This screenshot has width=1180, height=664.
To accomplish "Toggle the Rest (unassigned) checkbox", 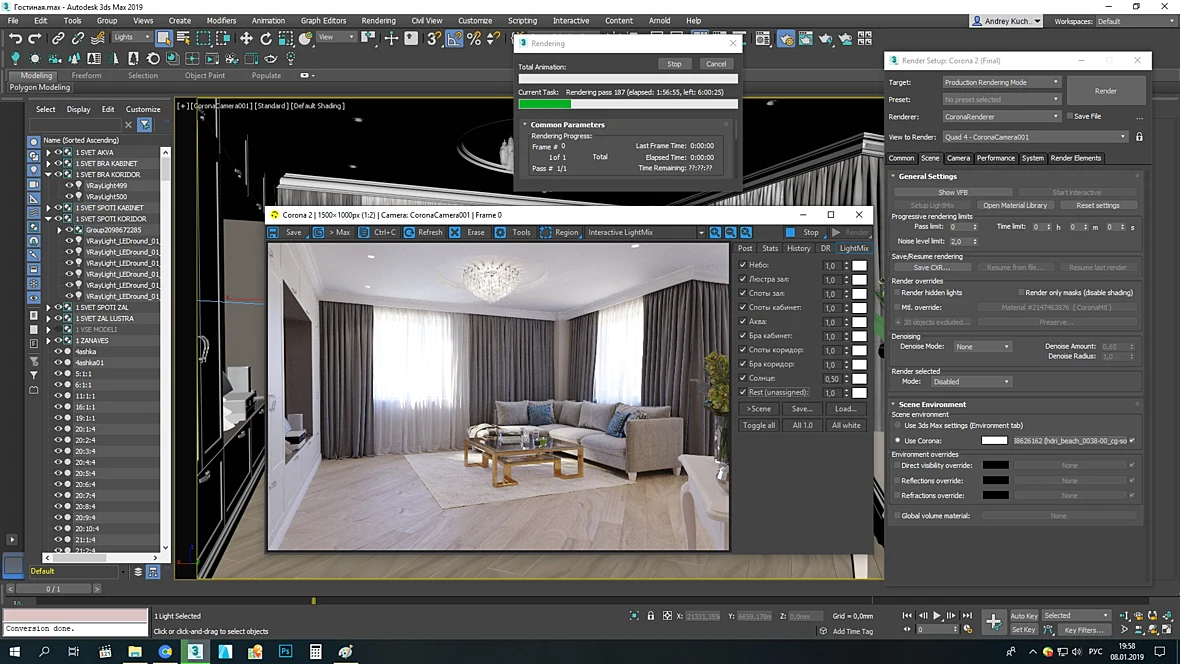I will pos(743,392).
